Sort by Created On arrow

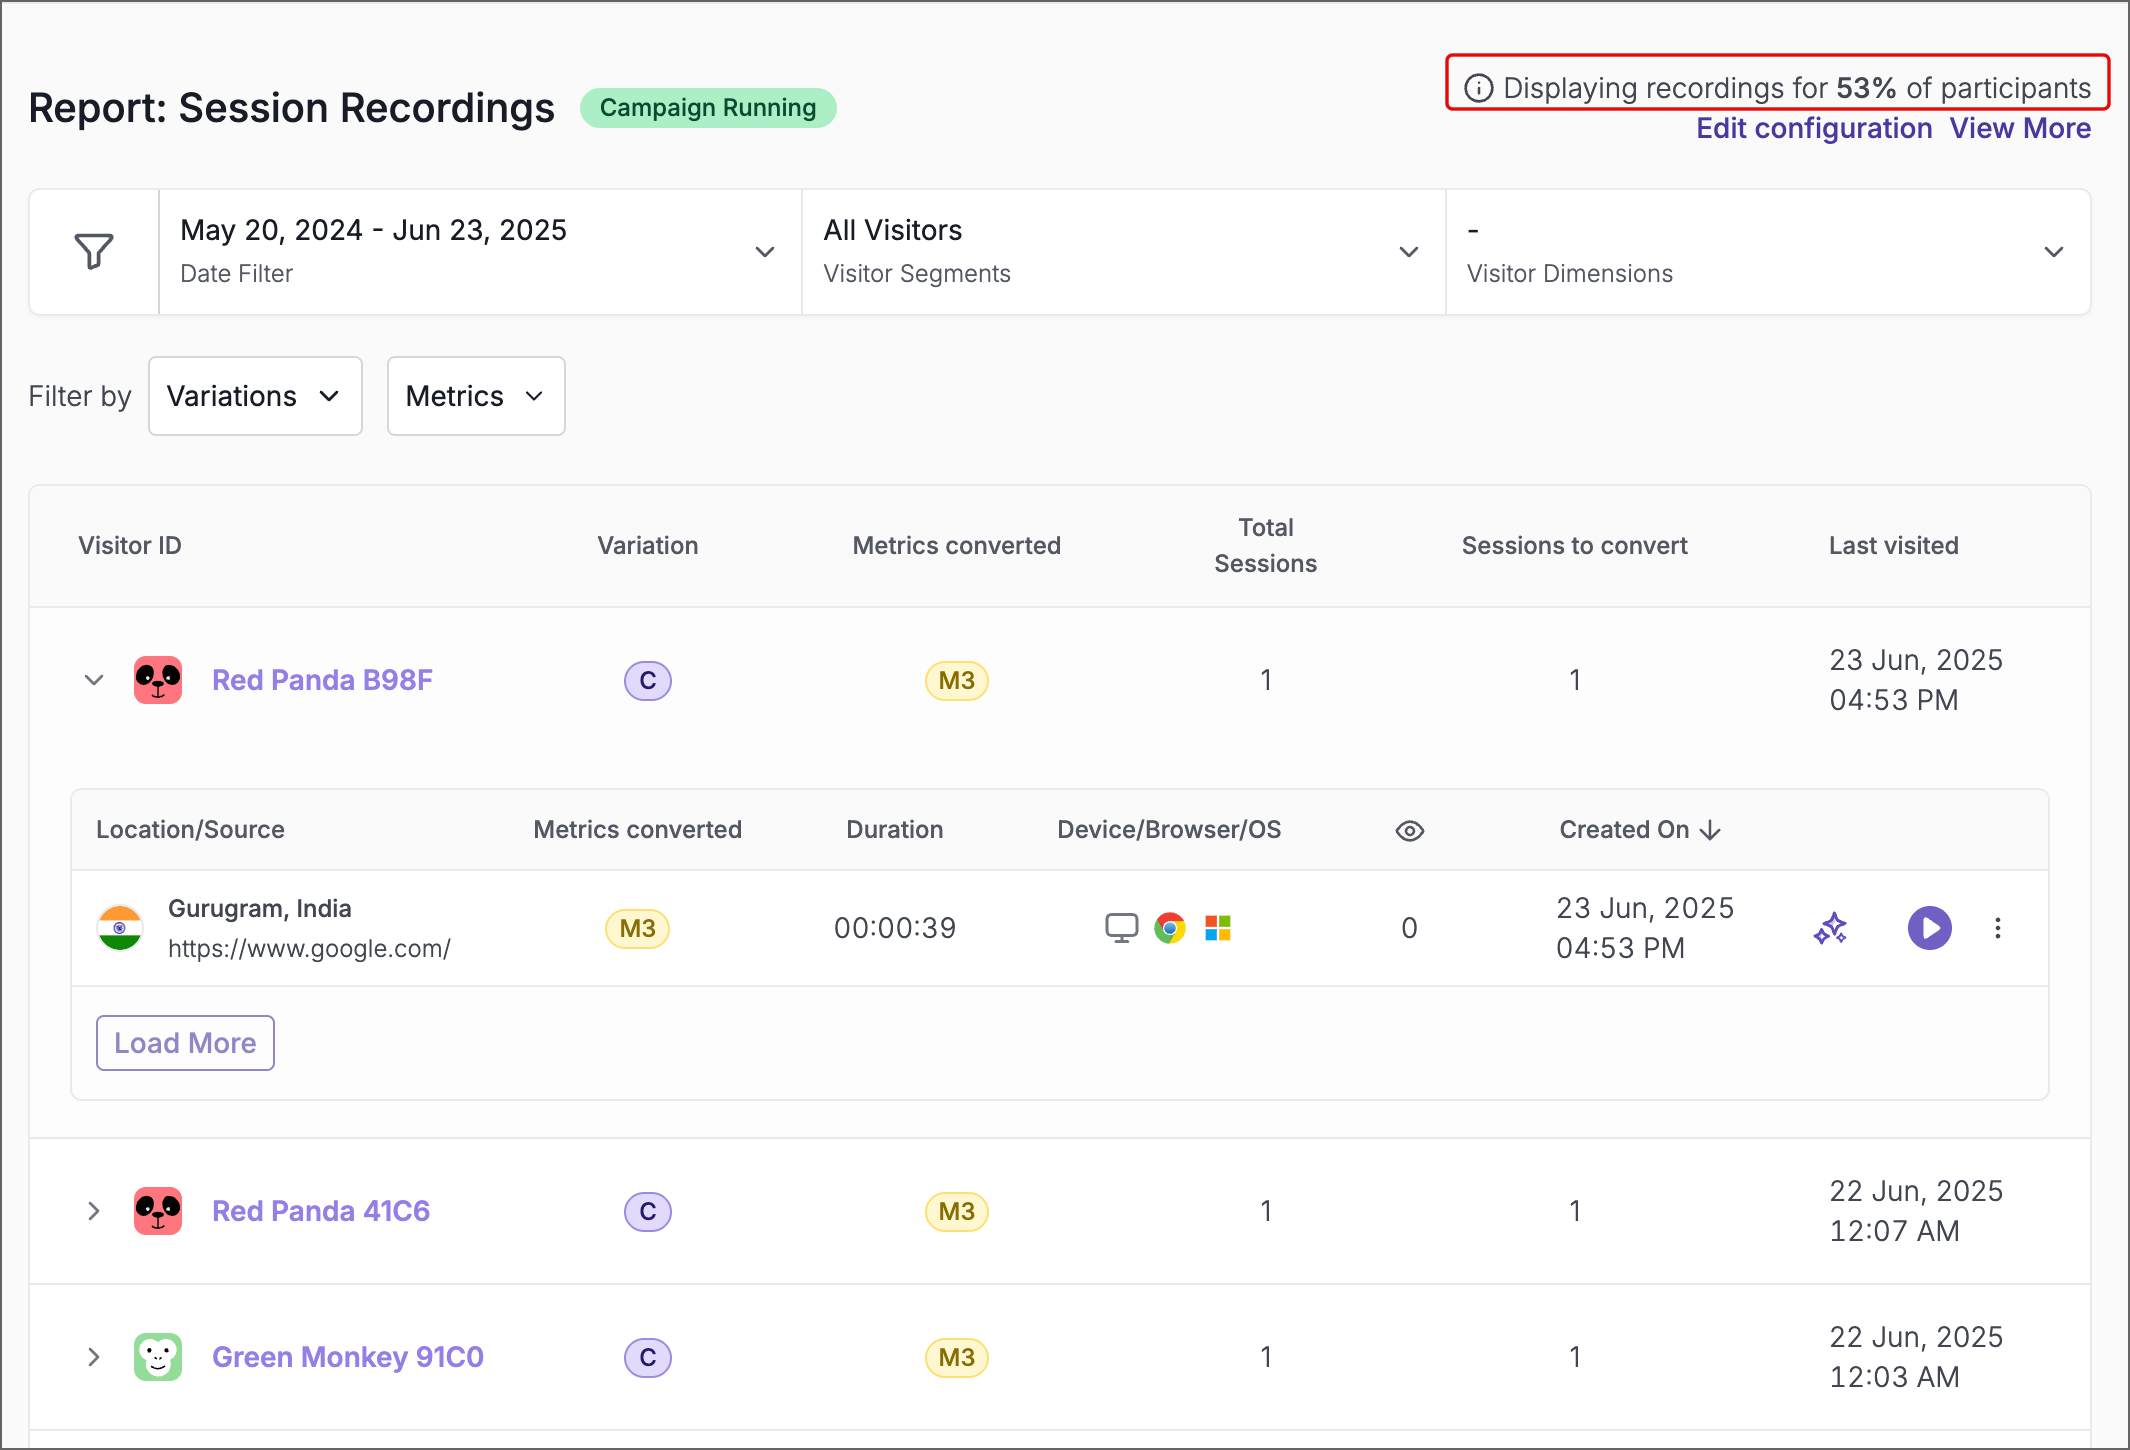coord(1710,830)
